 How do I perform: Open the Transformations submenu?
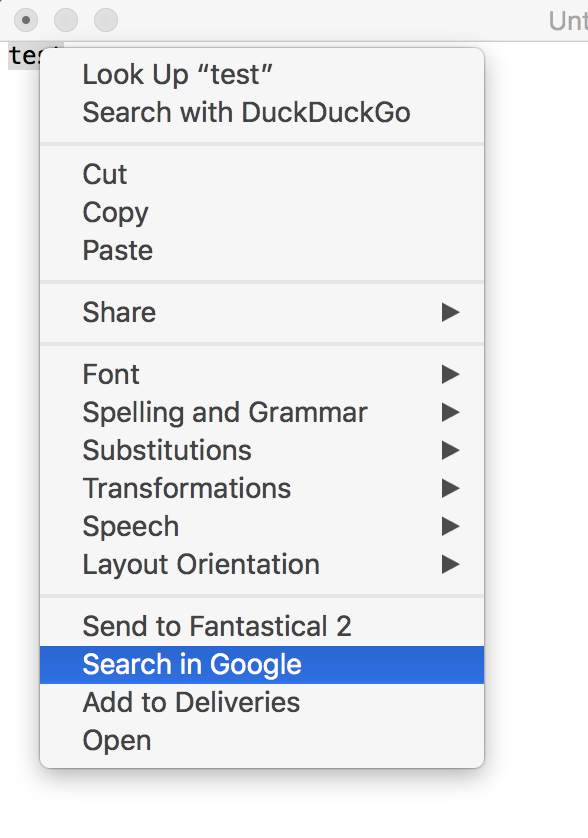click(262, 488)
